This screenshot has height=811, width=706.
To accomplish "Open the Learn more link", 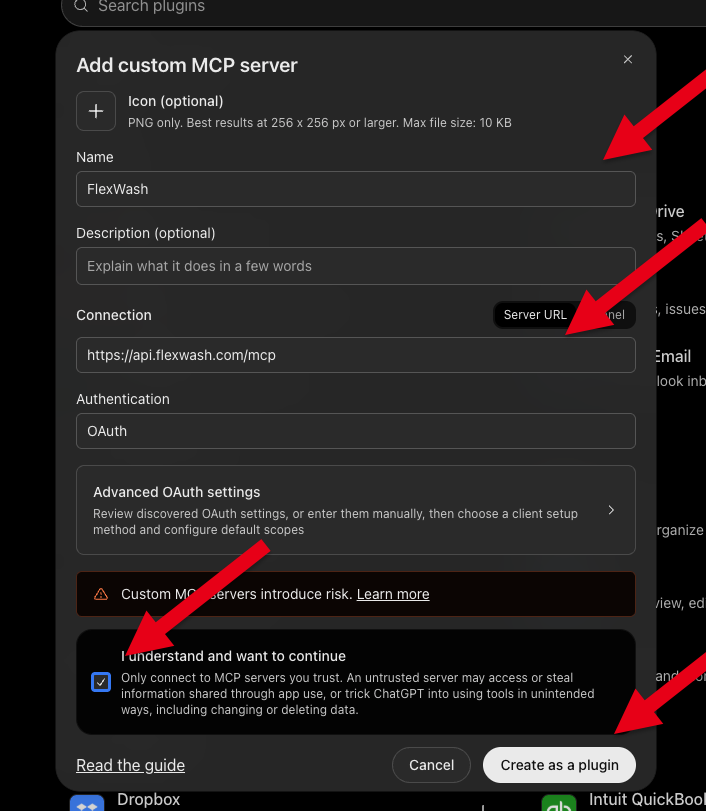I will pos(393,594).
